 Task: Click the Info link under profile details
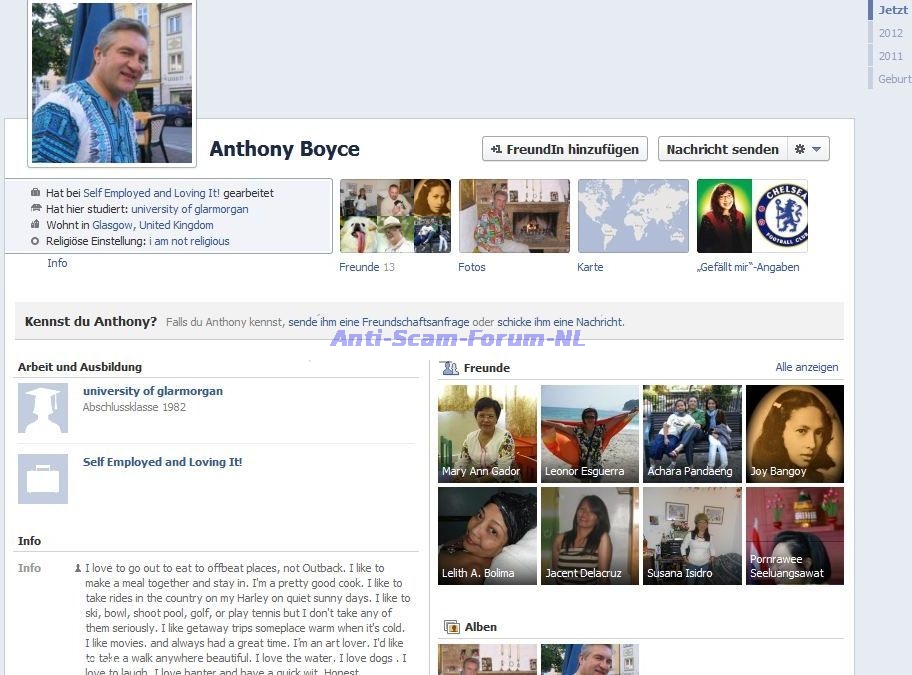pyautogui.click(x=57, y=263)
